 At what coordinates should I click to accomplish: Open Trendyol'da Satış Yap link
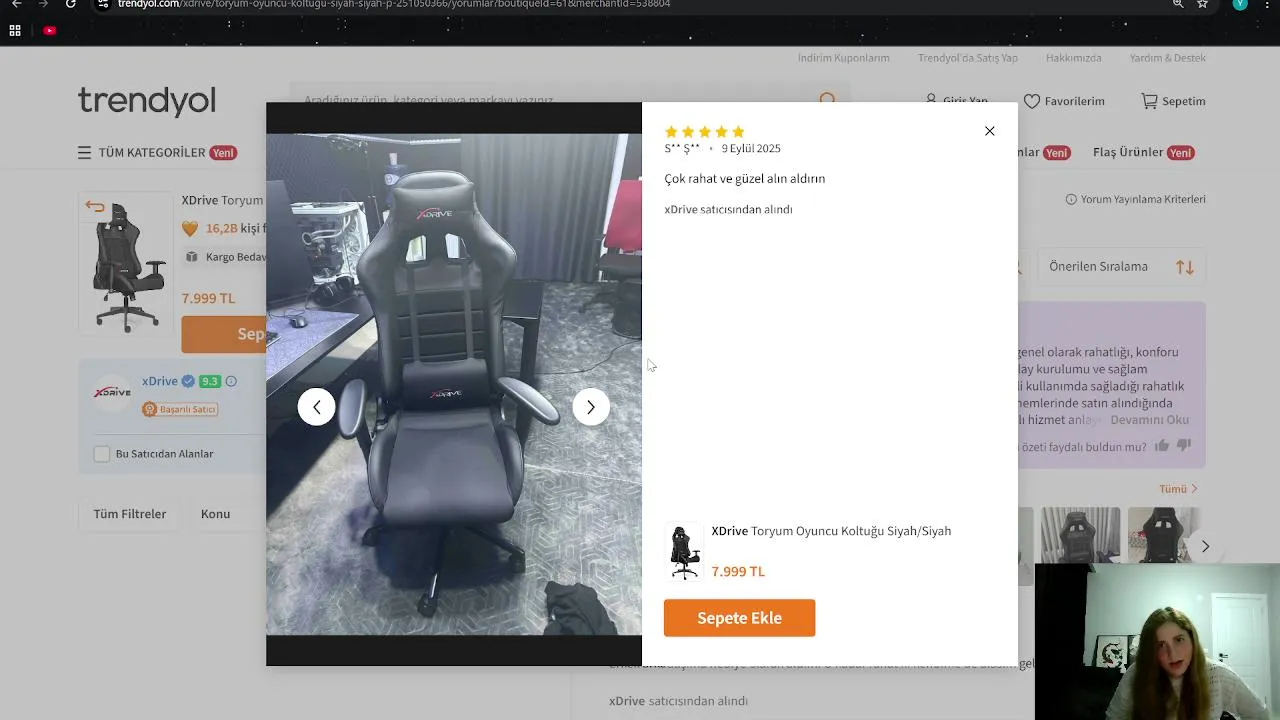(x=968, y=58)
